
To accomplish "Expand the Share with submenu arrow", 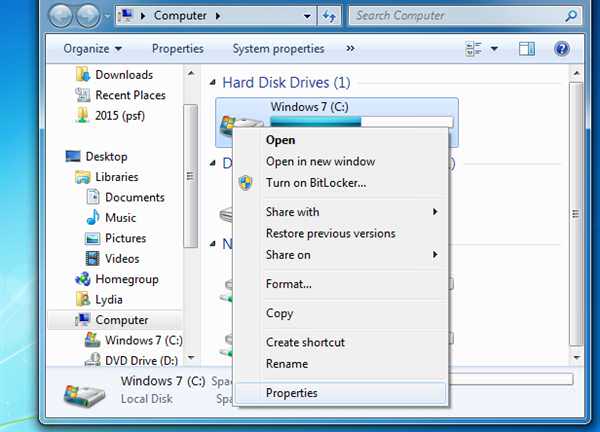I will click(435, 212).
